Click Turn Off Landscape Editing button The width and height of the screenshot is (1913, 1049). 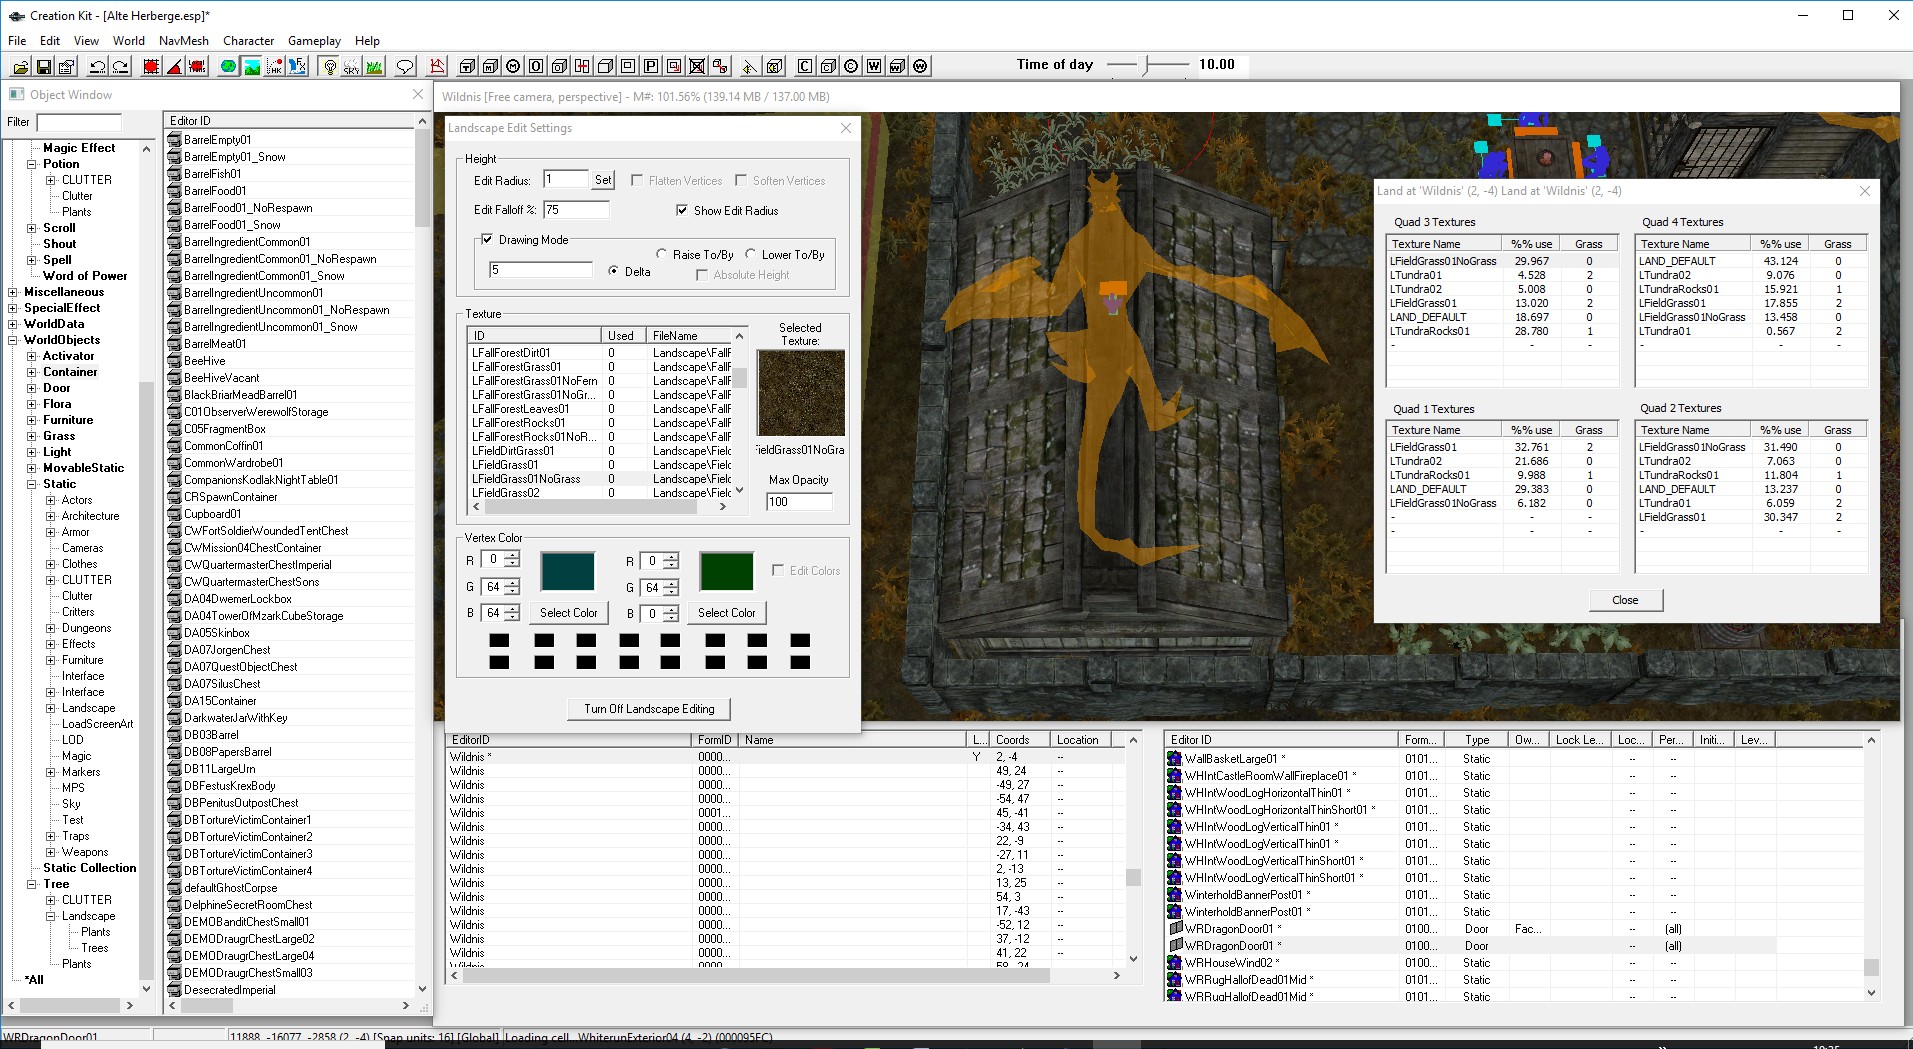[x=649, y=709]
